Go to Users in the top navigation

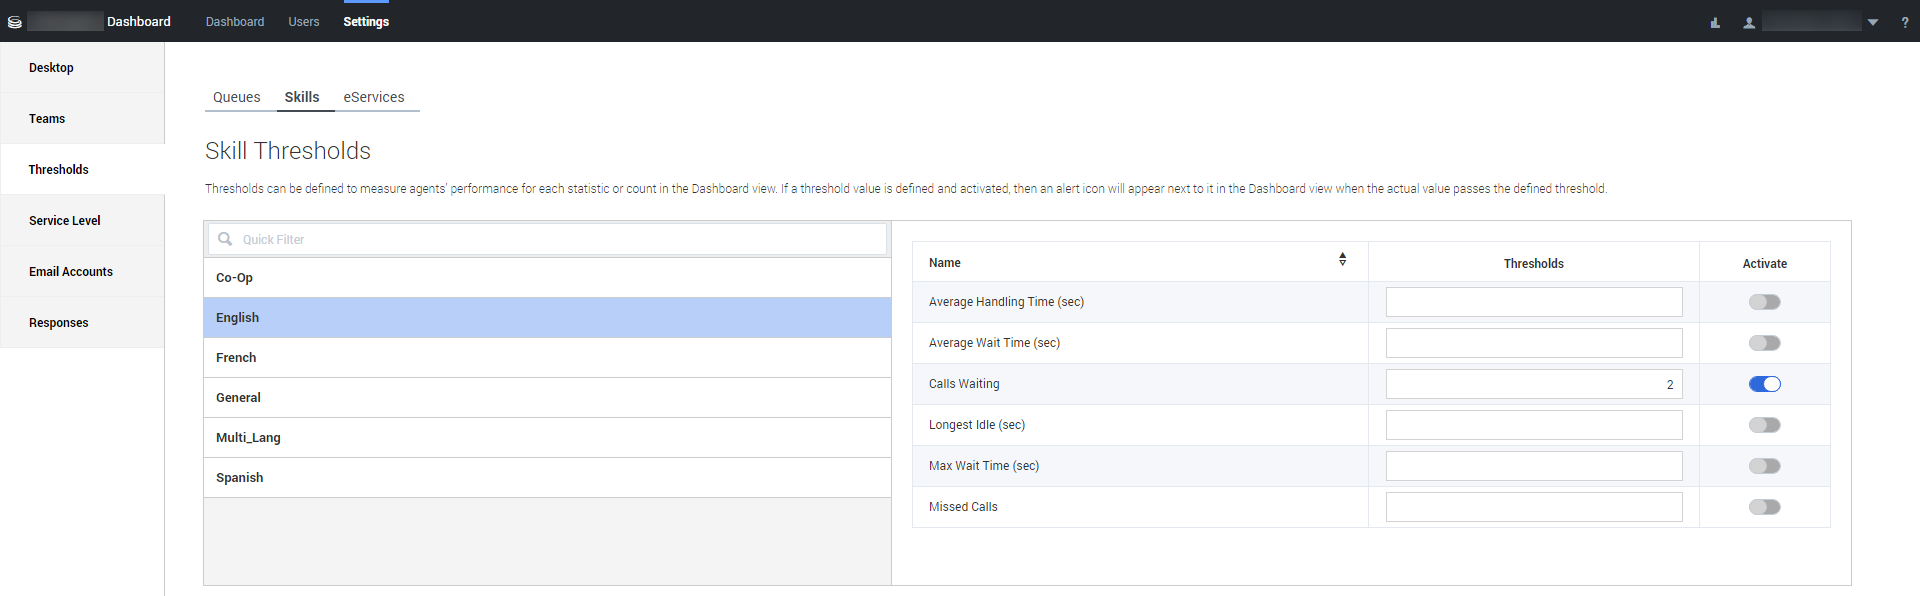(304, 22)
